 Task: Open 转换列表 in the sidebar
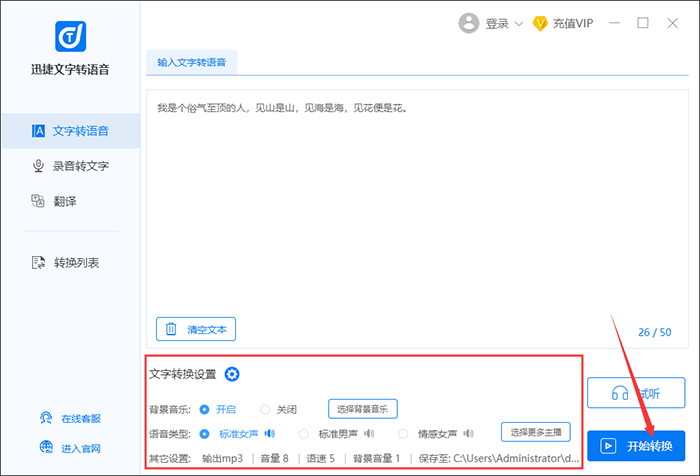tap(71, 263)
